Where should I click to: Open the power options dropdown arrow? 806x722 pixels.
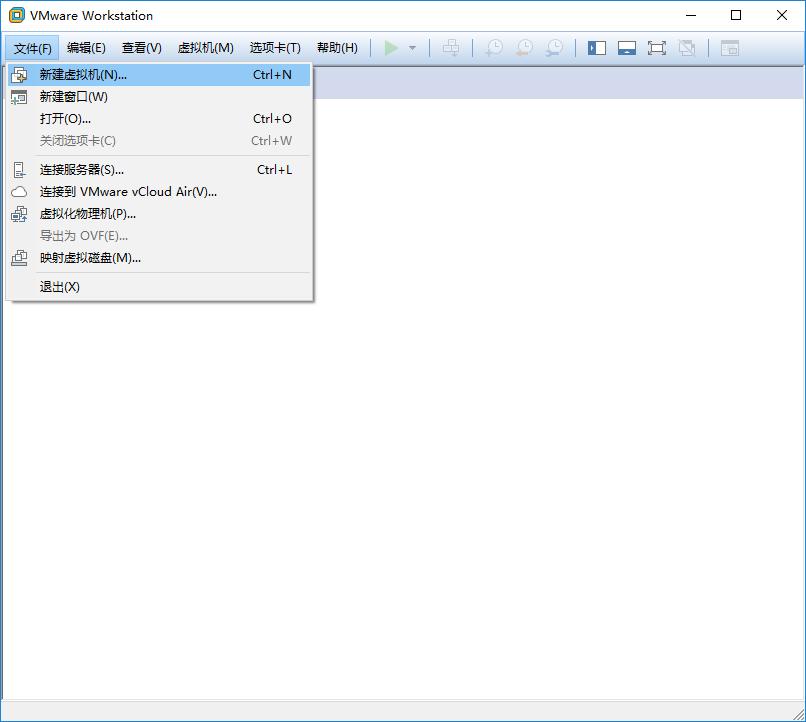point(410,47)
